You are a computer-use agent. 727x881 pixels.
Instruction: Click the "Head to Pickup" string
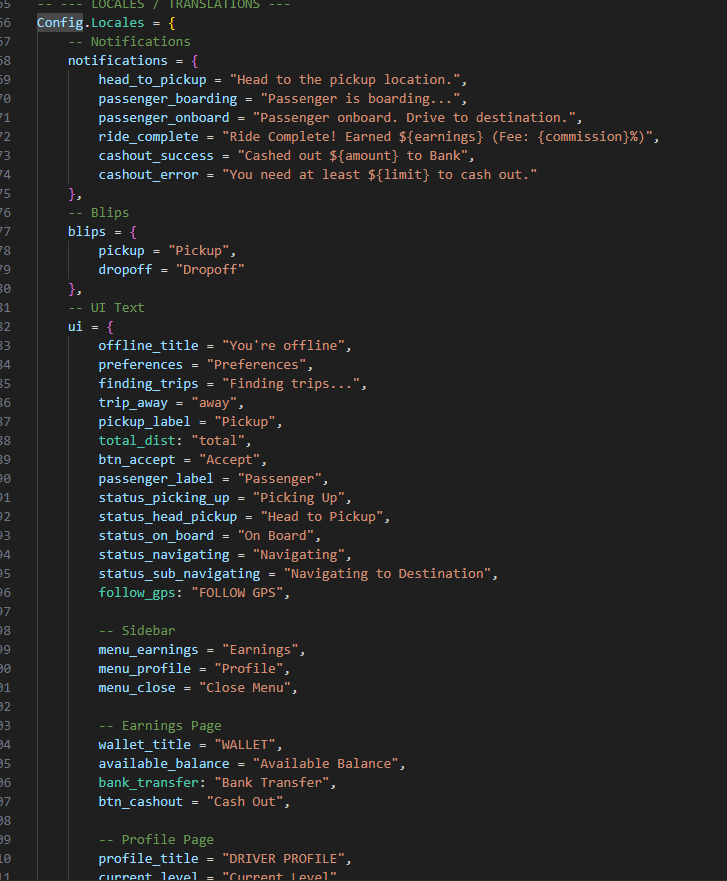click(x=322, y=517)
